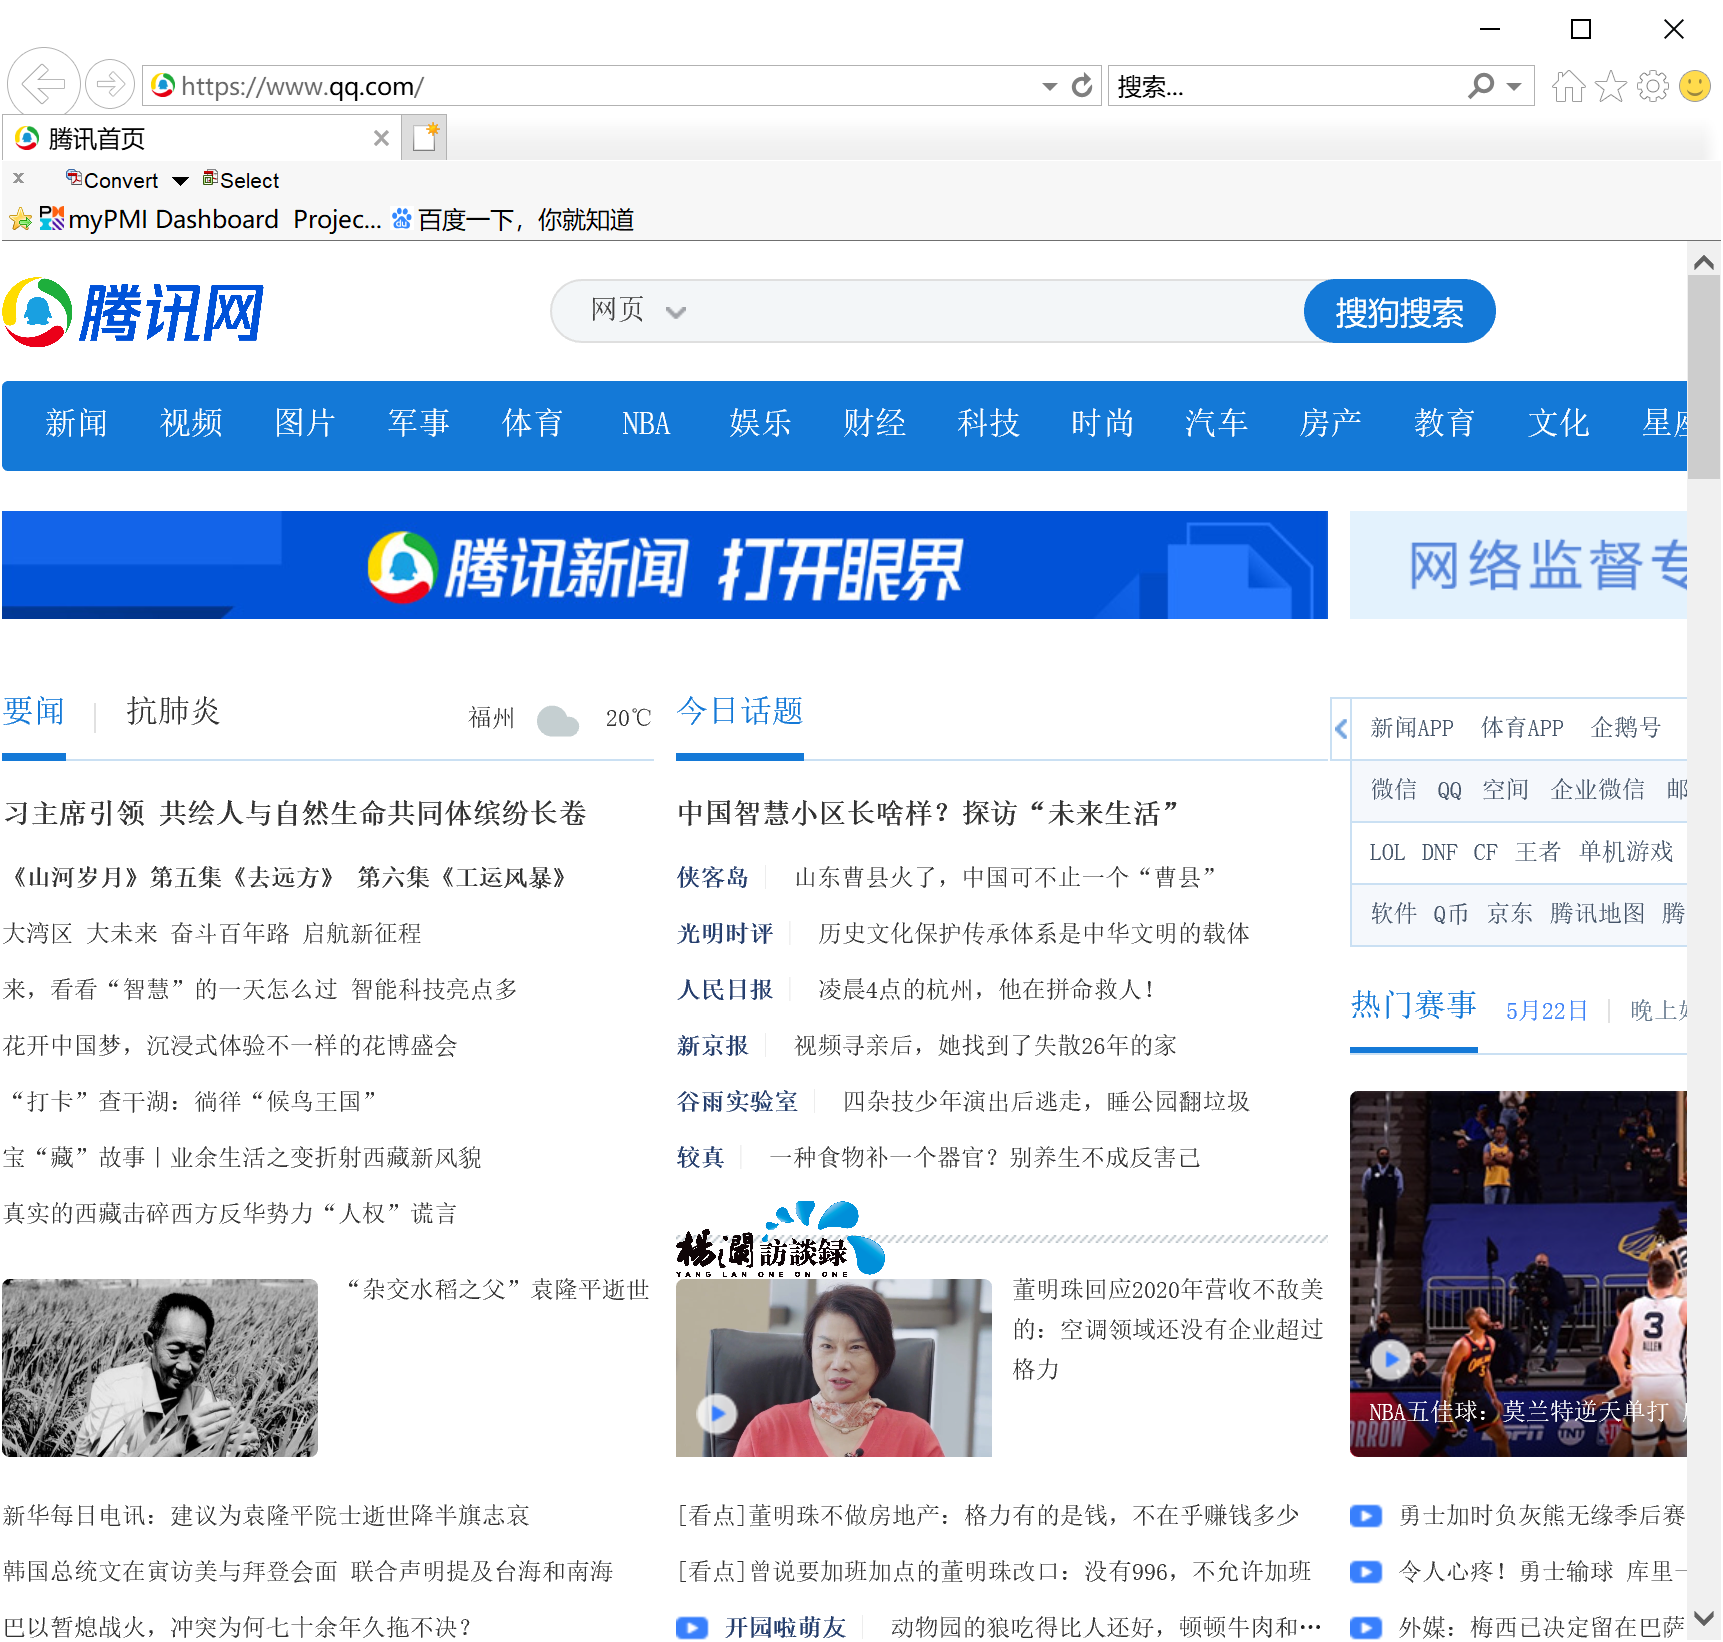The image size is (1723, 1642).
Task: Open the 网页 search type dropdown
Action: pos(637,310)
